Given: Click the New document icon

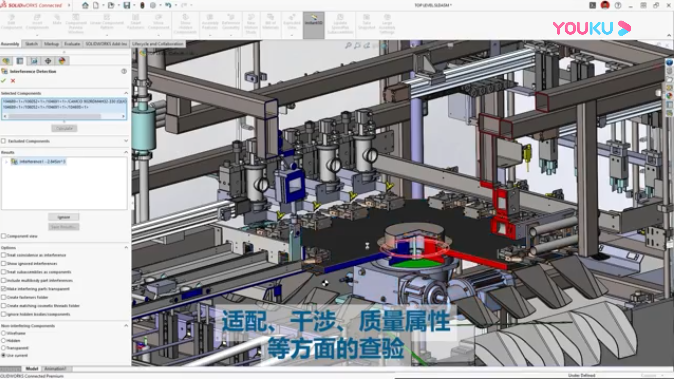Looking at the screenshot, I should pos(96,5).
